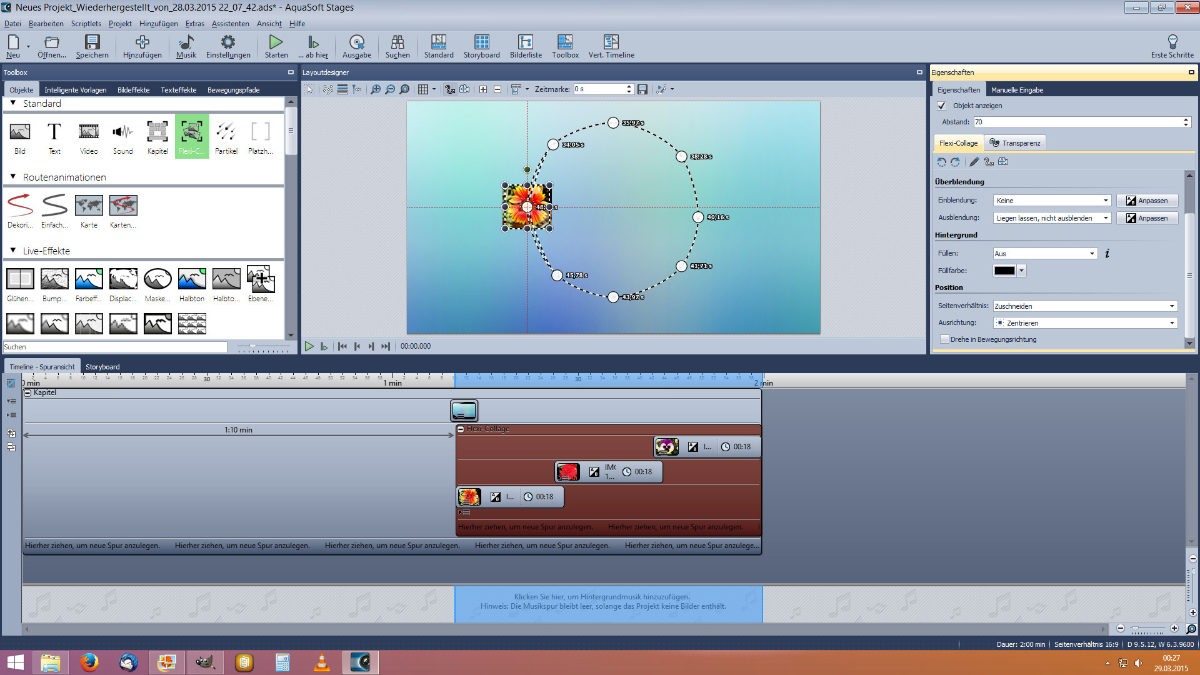Screen dimensions: 1200x675
Task: Choose the Video object in Toolbox
Action: [88, 131]
